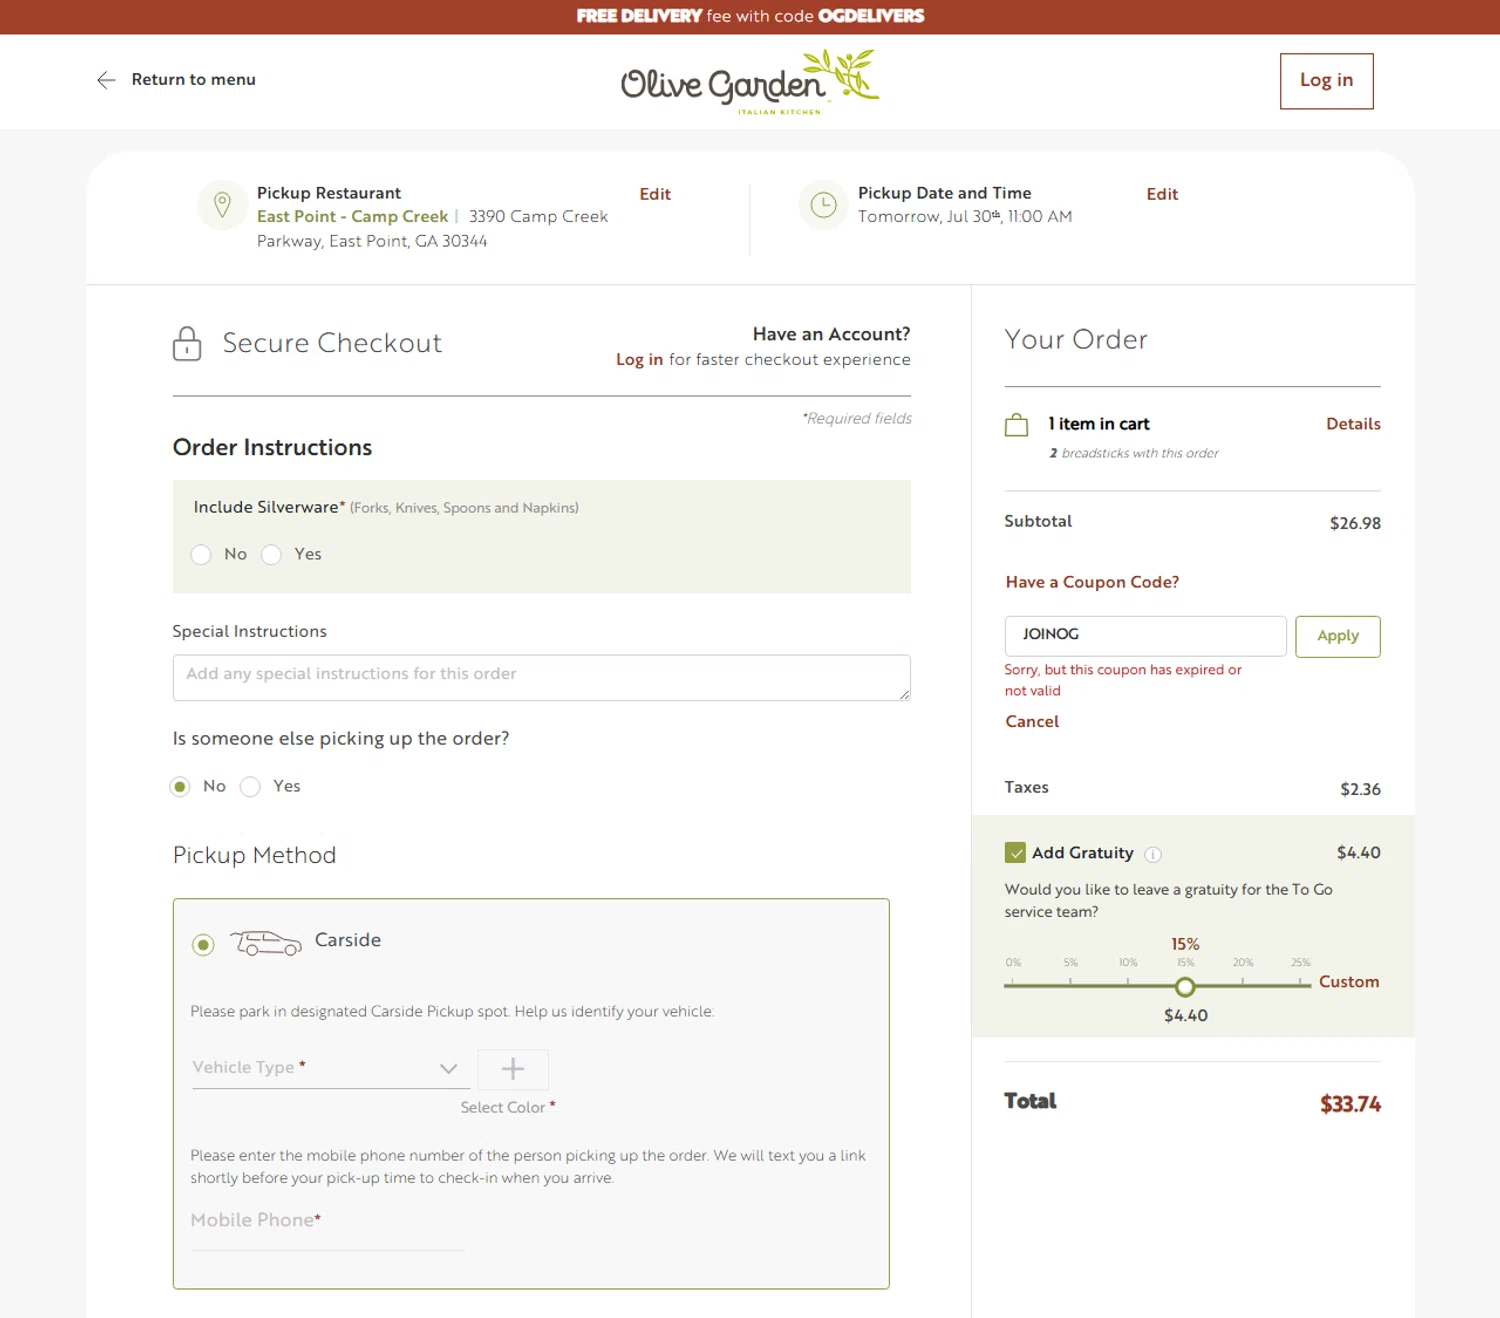Click the shopping bag icon in Your Order
The height and width of the screenshot is (1318, 1500).
tap(1016, 425)
